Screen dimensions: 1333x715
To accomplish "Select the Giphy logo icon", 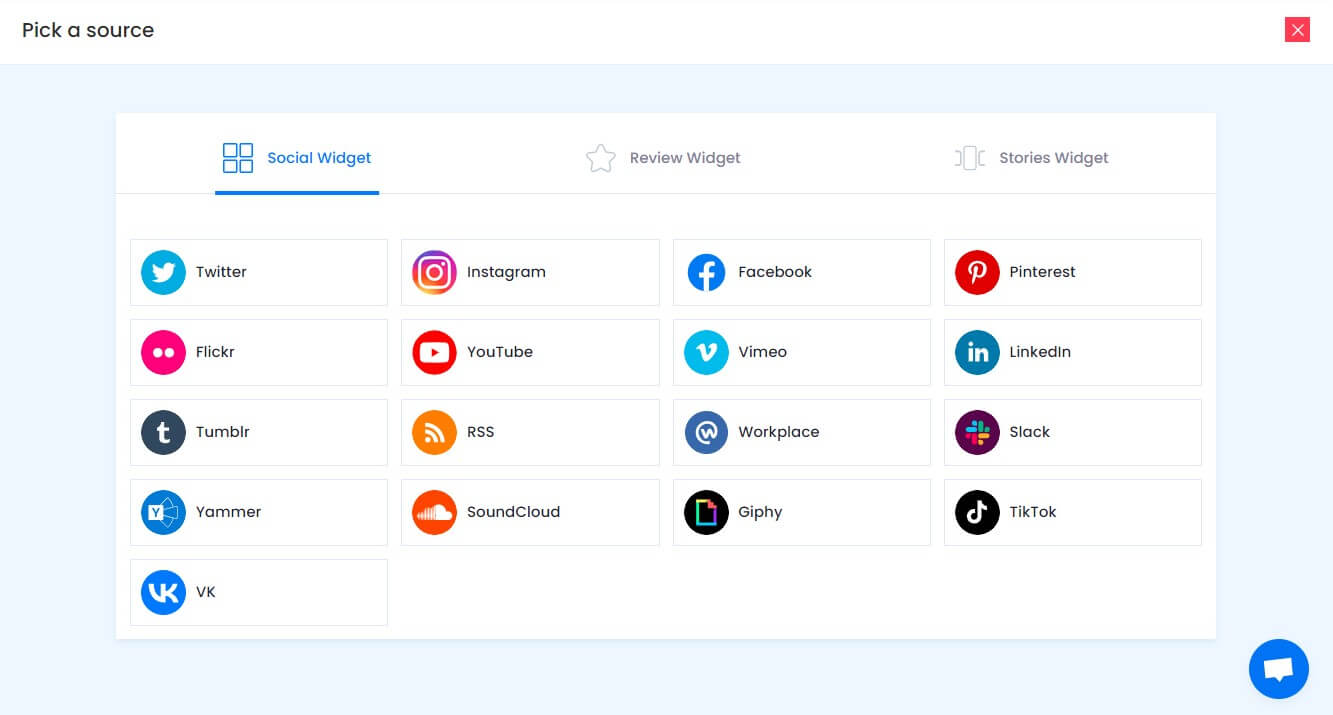I will tap(706, 512).
